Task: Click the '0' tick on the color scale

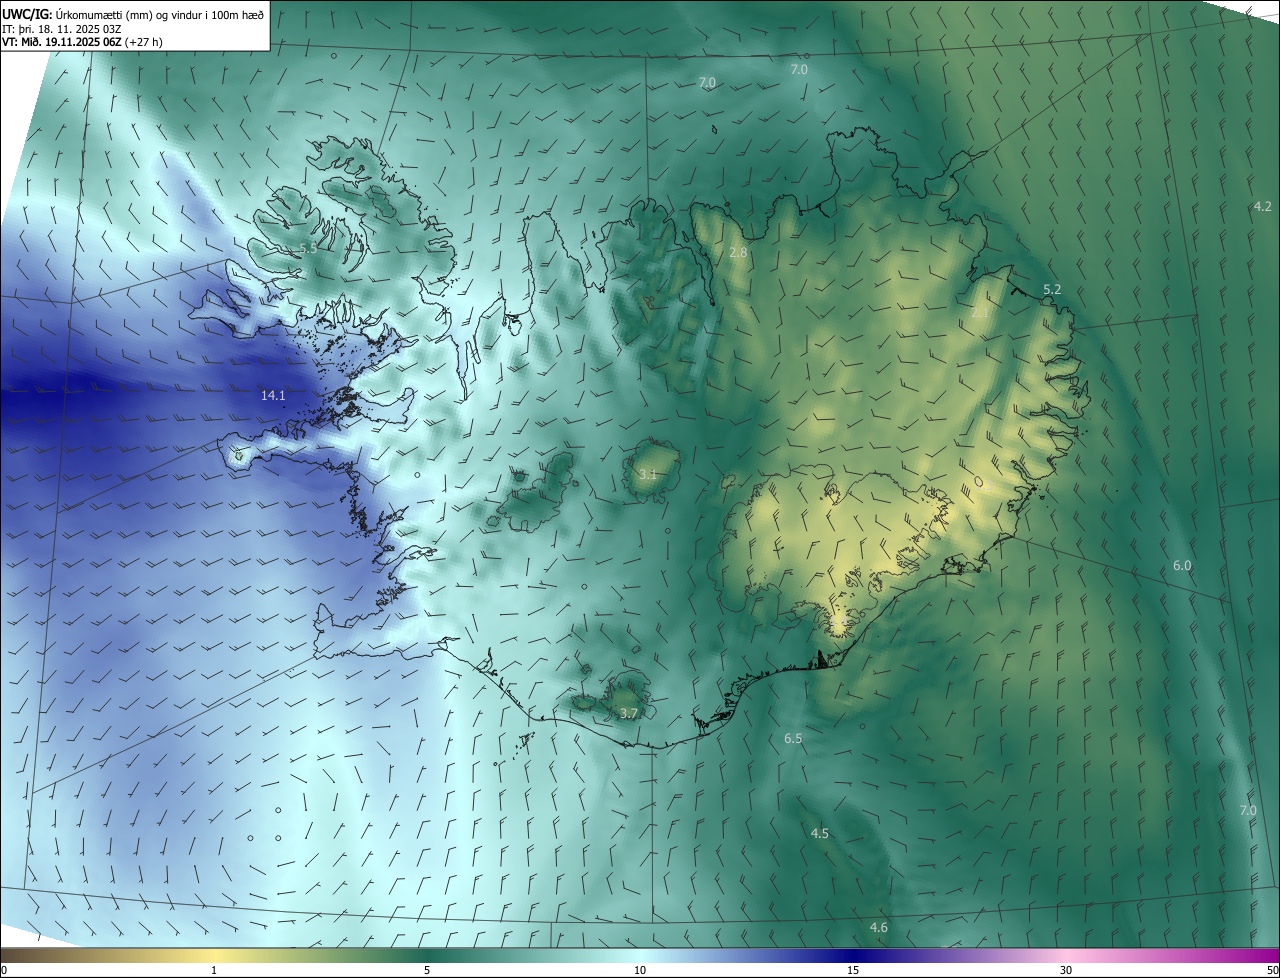Action: click(x=4, y=971)
